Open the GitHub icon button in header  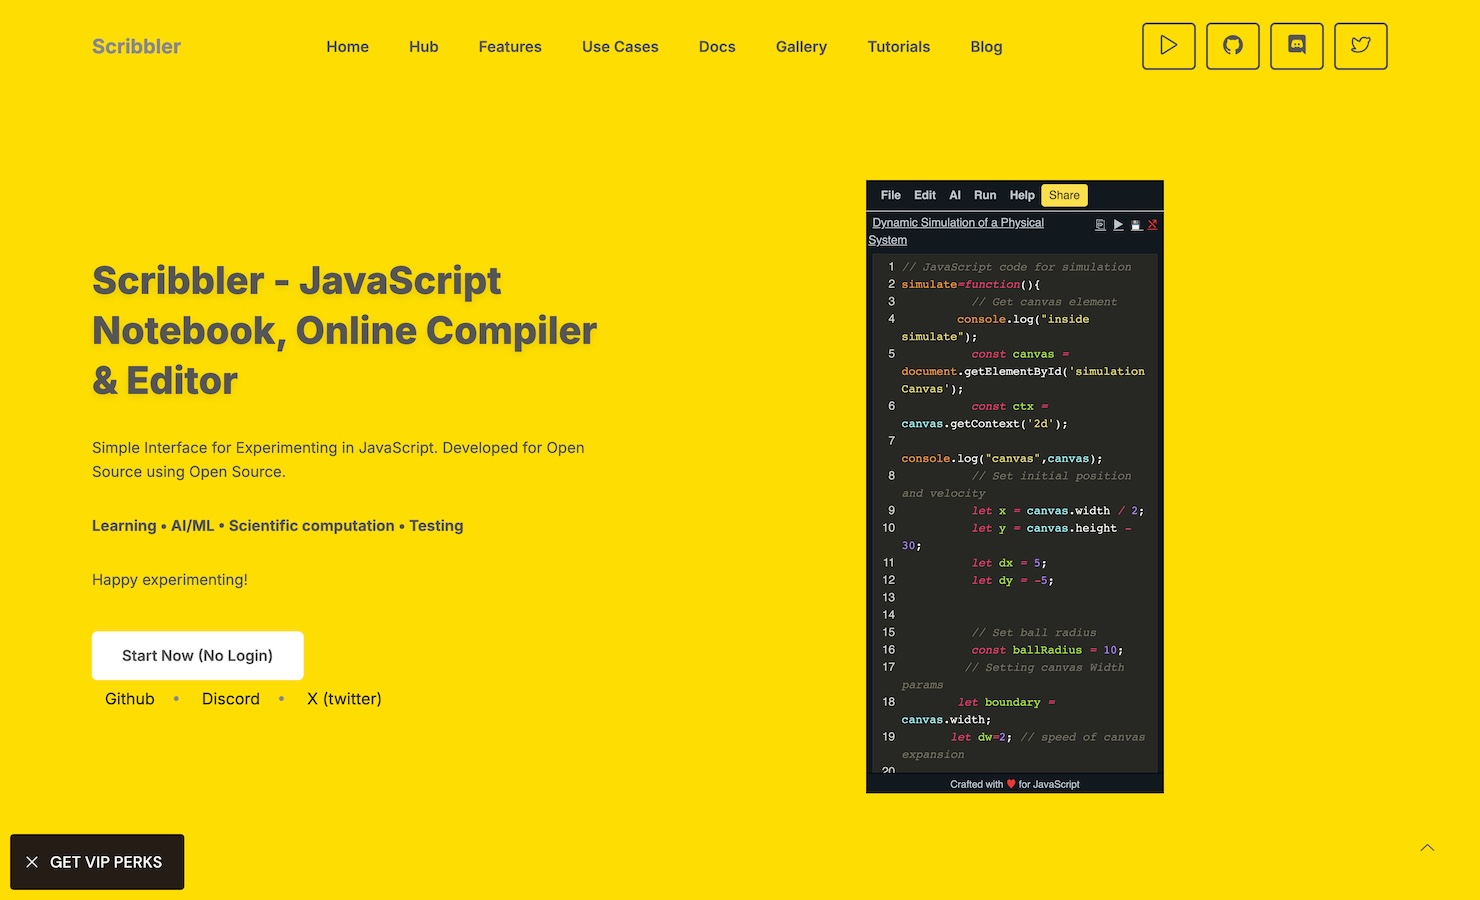point(1232,46)
